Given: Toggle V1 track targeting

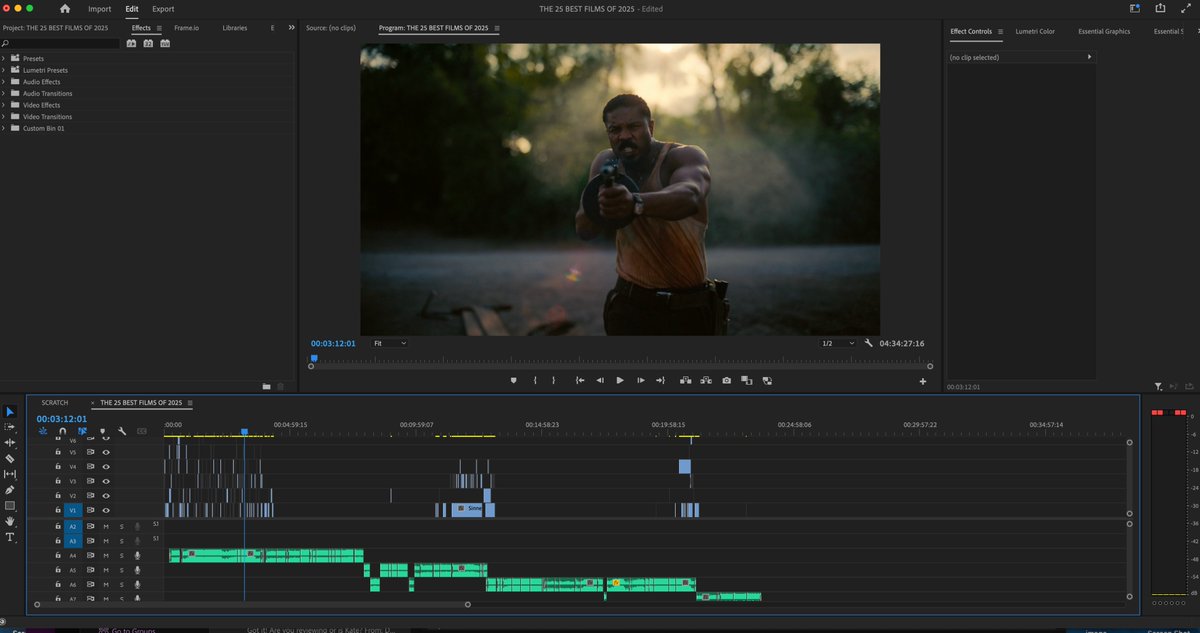Looking at the screenshot, I should coord(72,510).
